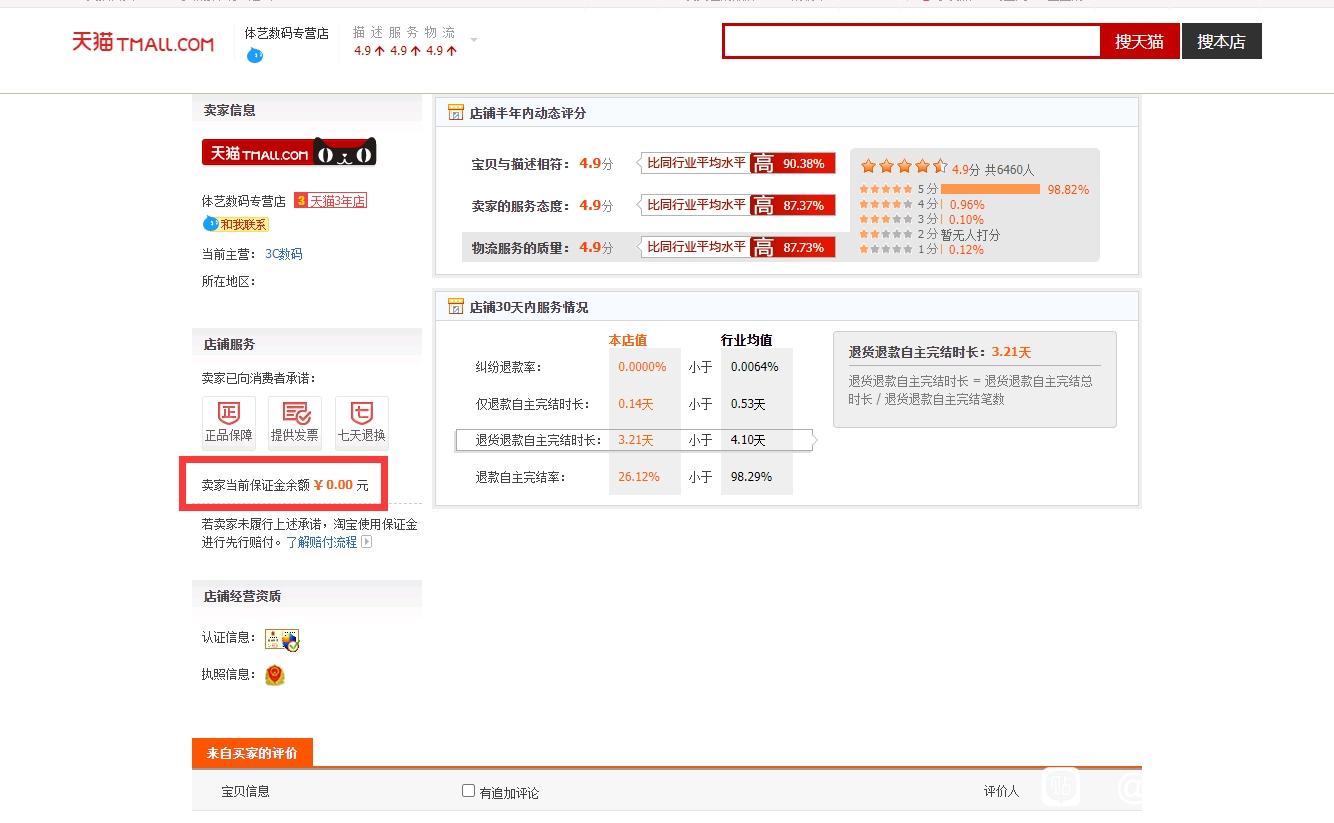Image resolution: width=1334 pixels, height=823 pixels.
Task: Focus the search input field in the header
Action: [912, 41]
